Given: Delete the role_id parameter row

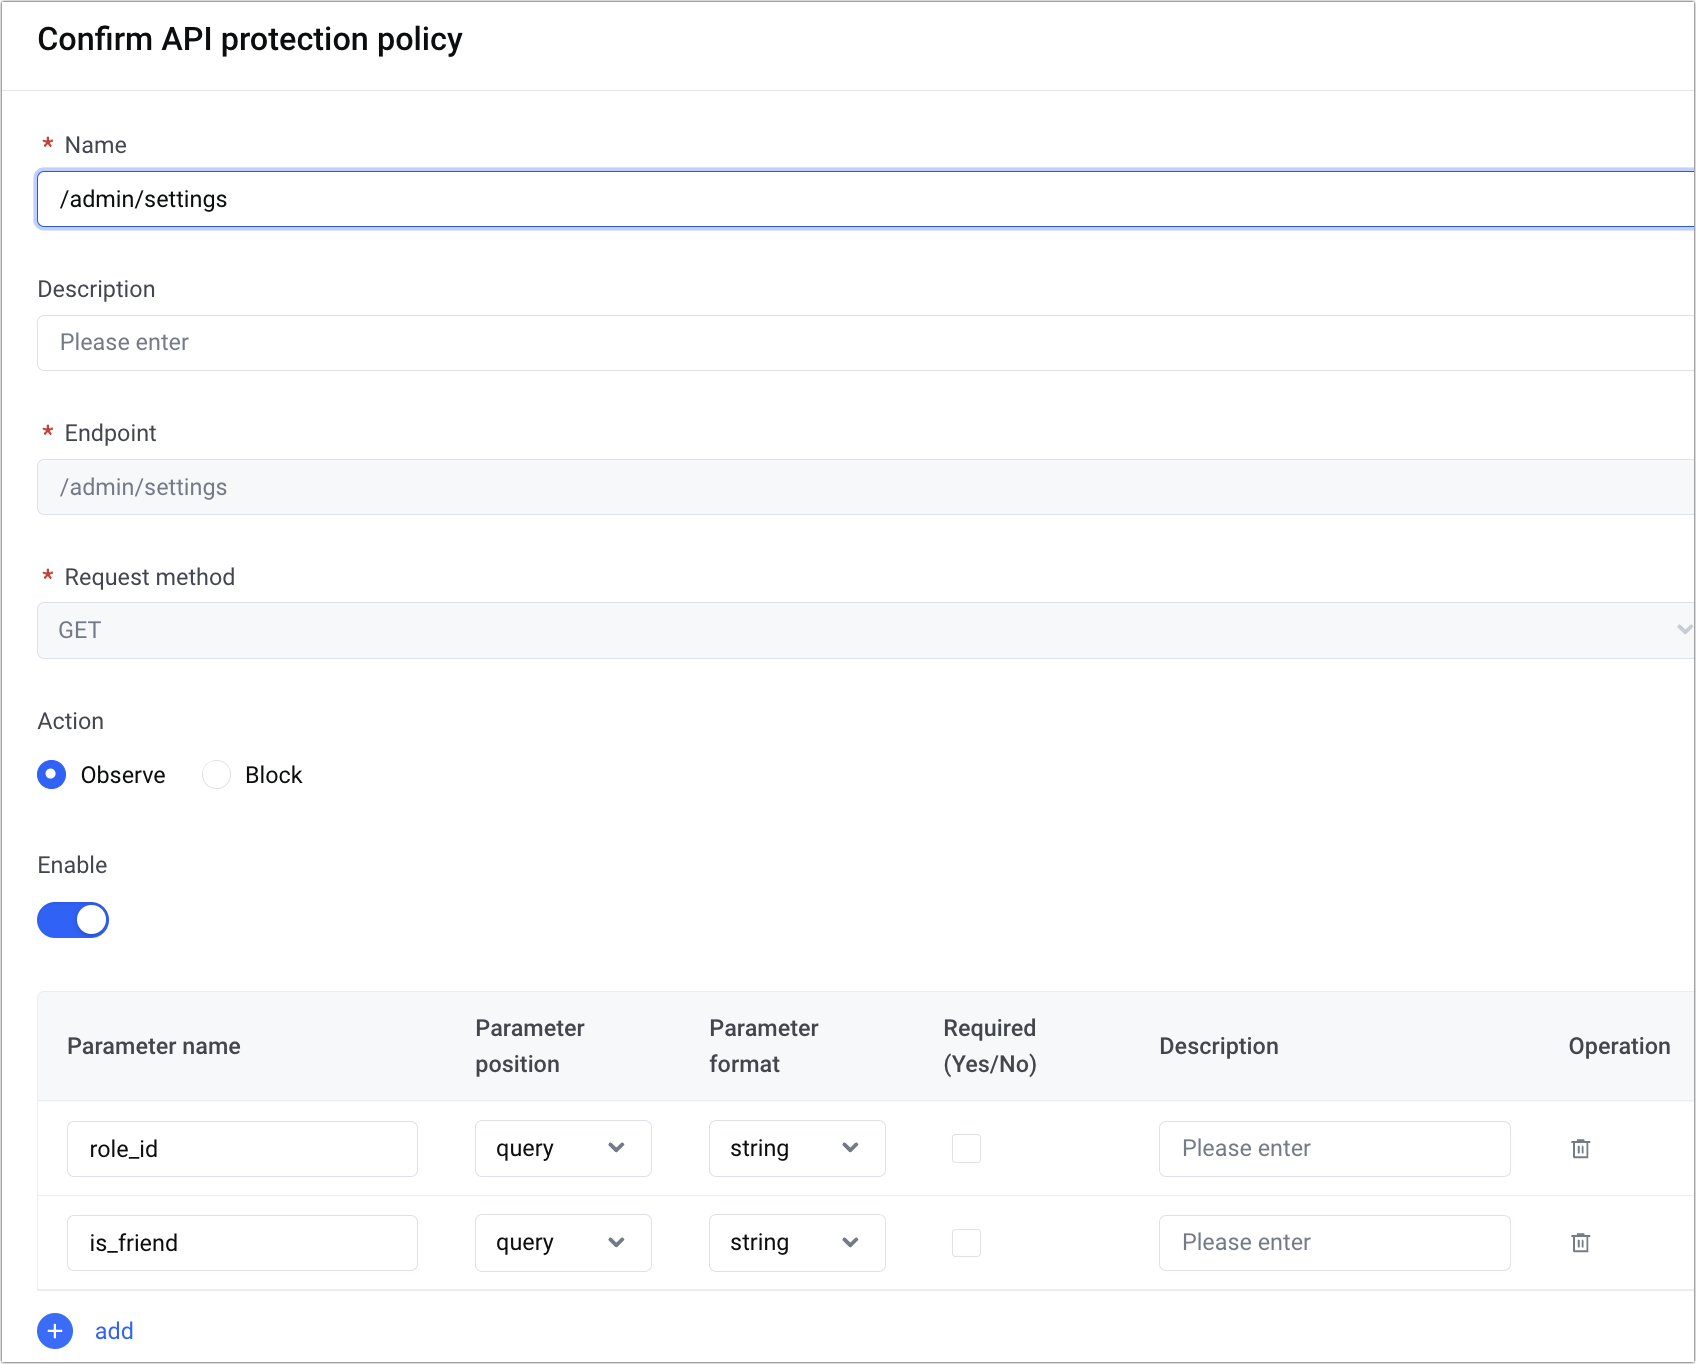Looking at the screenshot, I should tap(1580, 1148).
